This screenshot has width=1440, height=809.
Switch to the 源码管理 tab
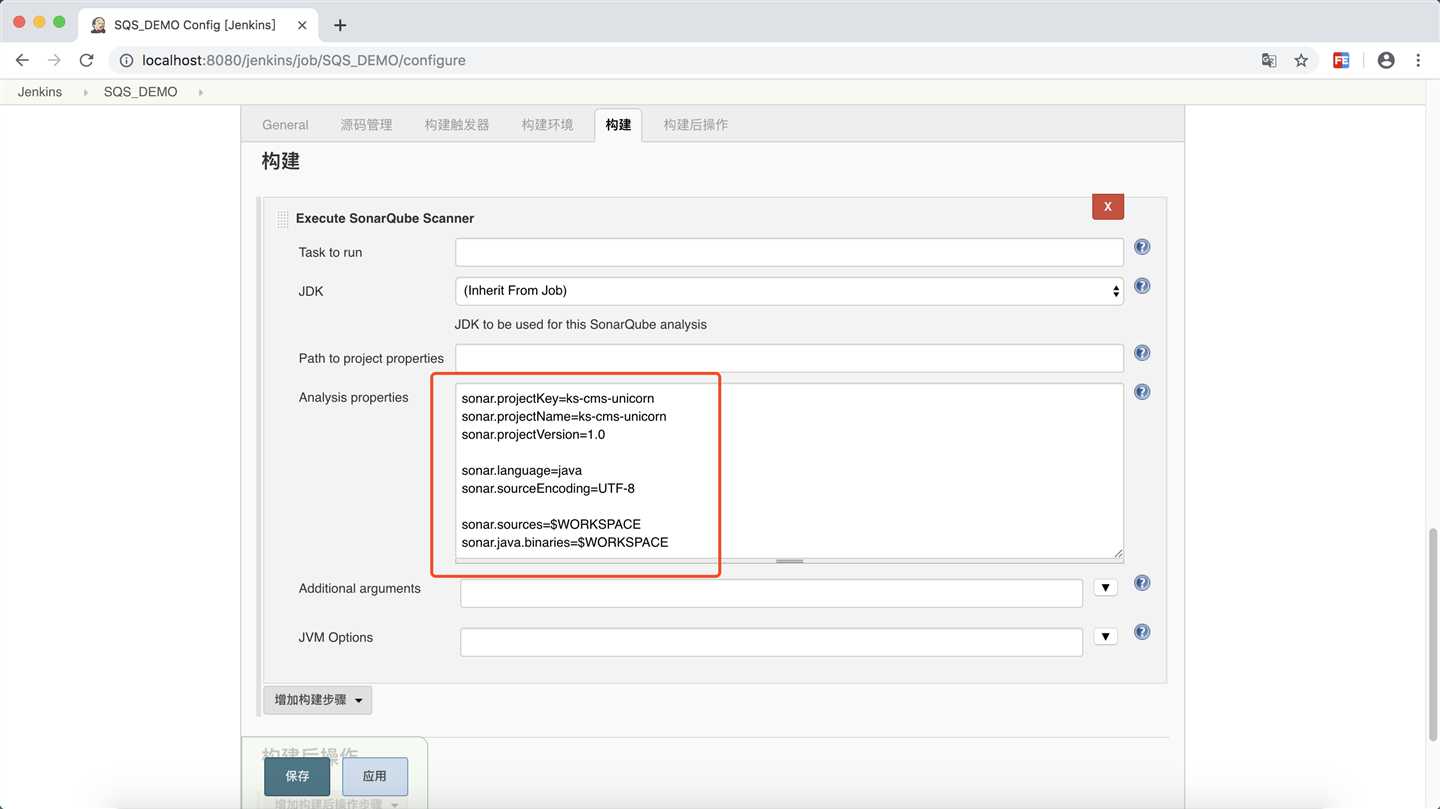366,125
